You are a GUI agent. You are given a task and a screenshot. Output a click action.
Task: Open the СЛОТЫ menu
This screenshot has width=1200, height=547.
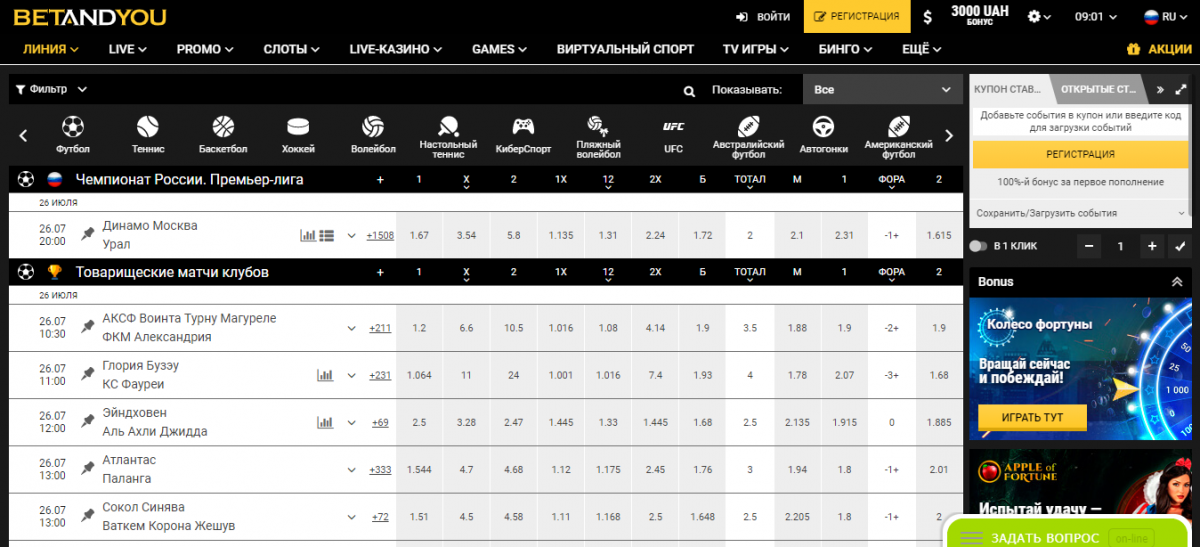291,49
